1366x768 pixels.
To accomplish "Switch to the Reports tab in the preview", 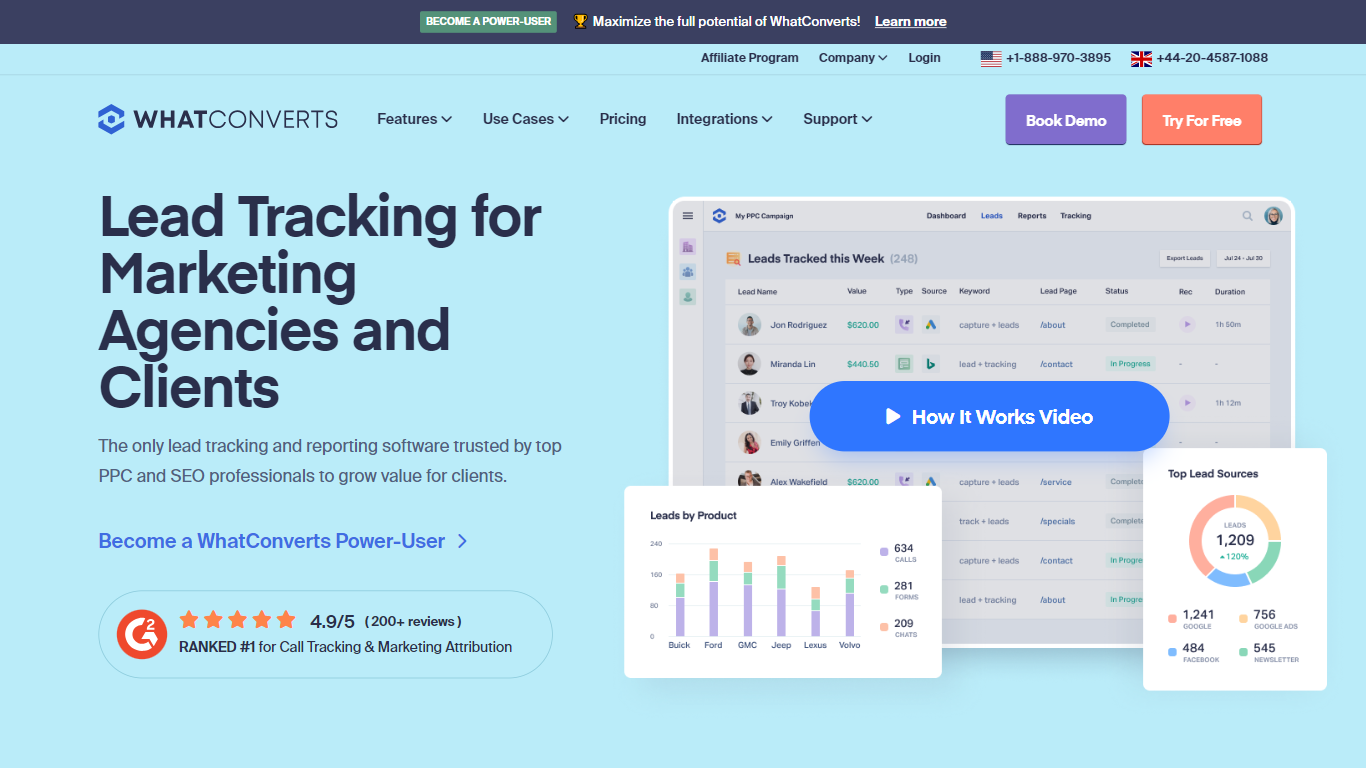I will pyautogui.click(x=1032, y=216).
